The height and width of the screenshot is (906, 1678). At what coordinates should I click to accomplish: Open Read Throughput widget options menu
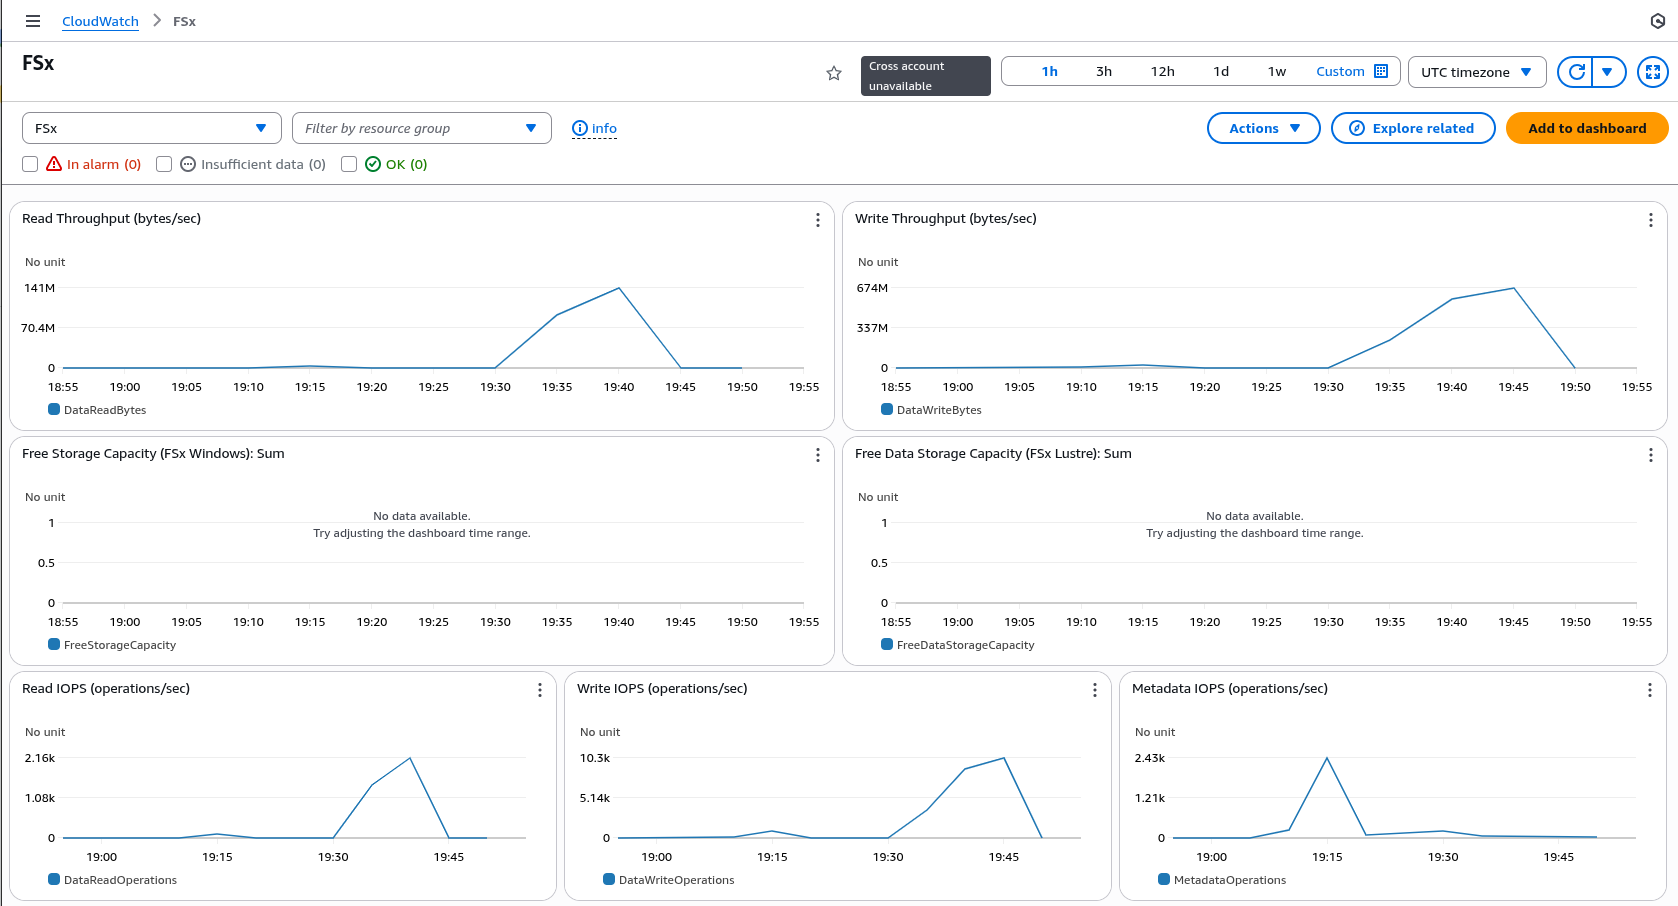point(818,220)
